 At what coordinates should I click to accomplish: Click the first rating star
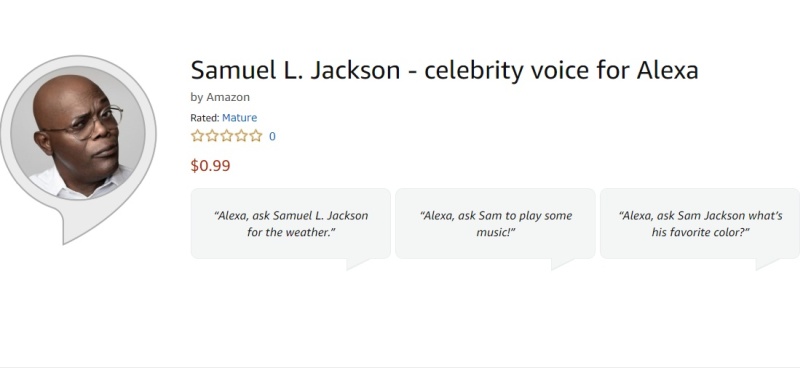197,136
